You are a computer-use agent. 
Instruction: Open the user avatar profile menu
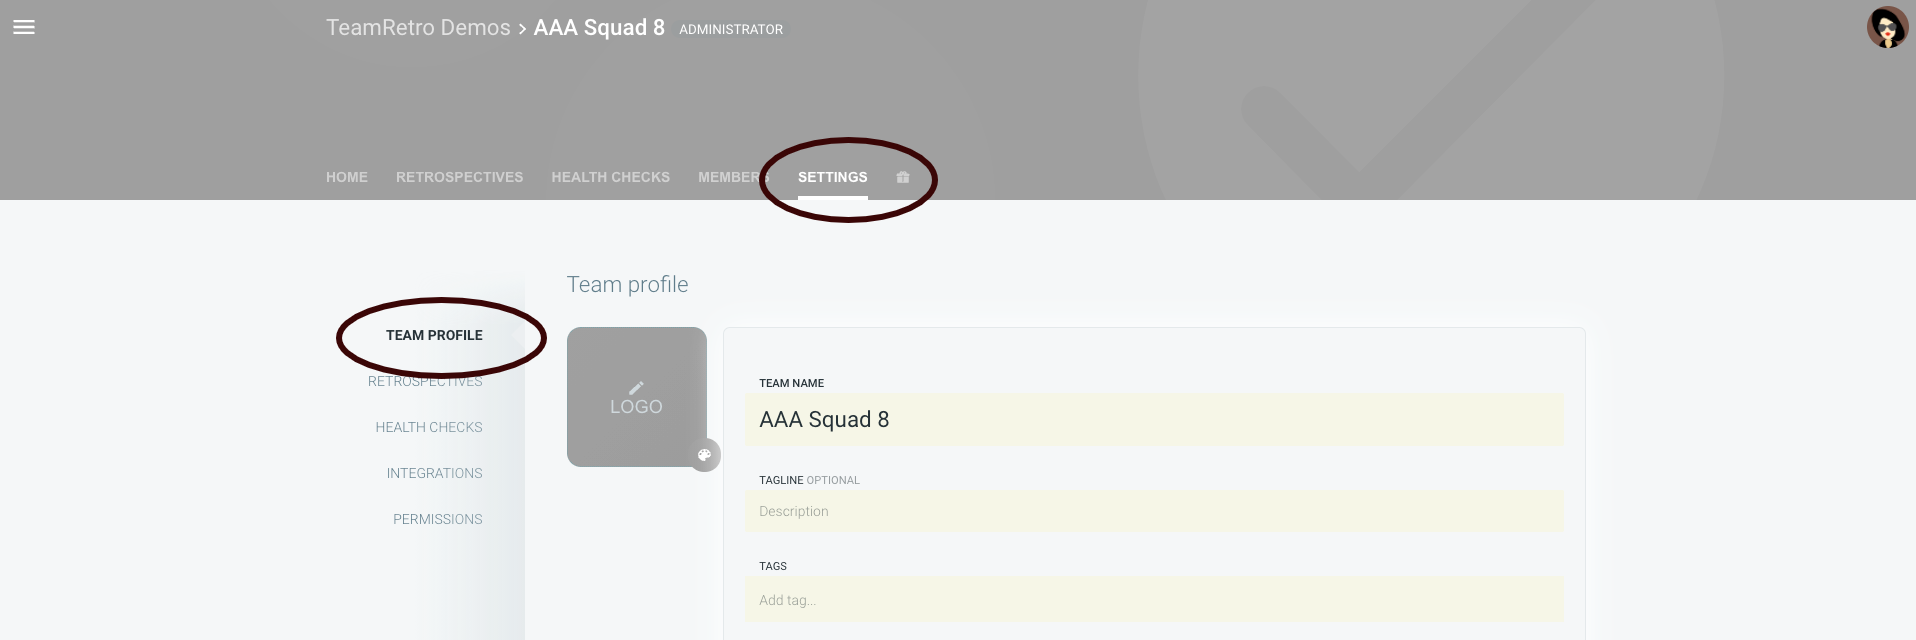(1887, 27)
